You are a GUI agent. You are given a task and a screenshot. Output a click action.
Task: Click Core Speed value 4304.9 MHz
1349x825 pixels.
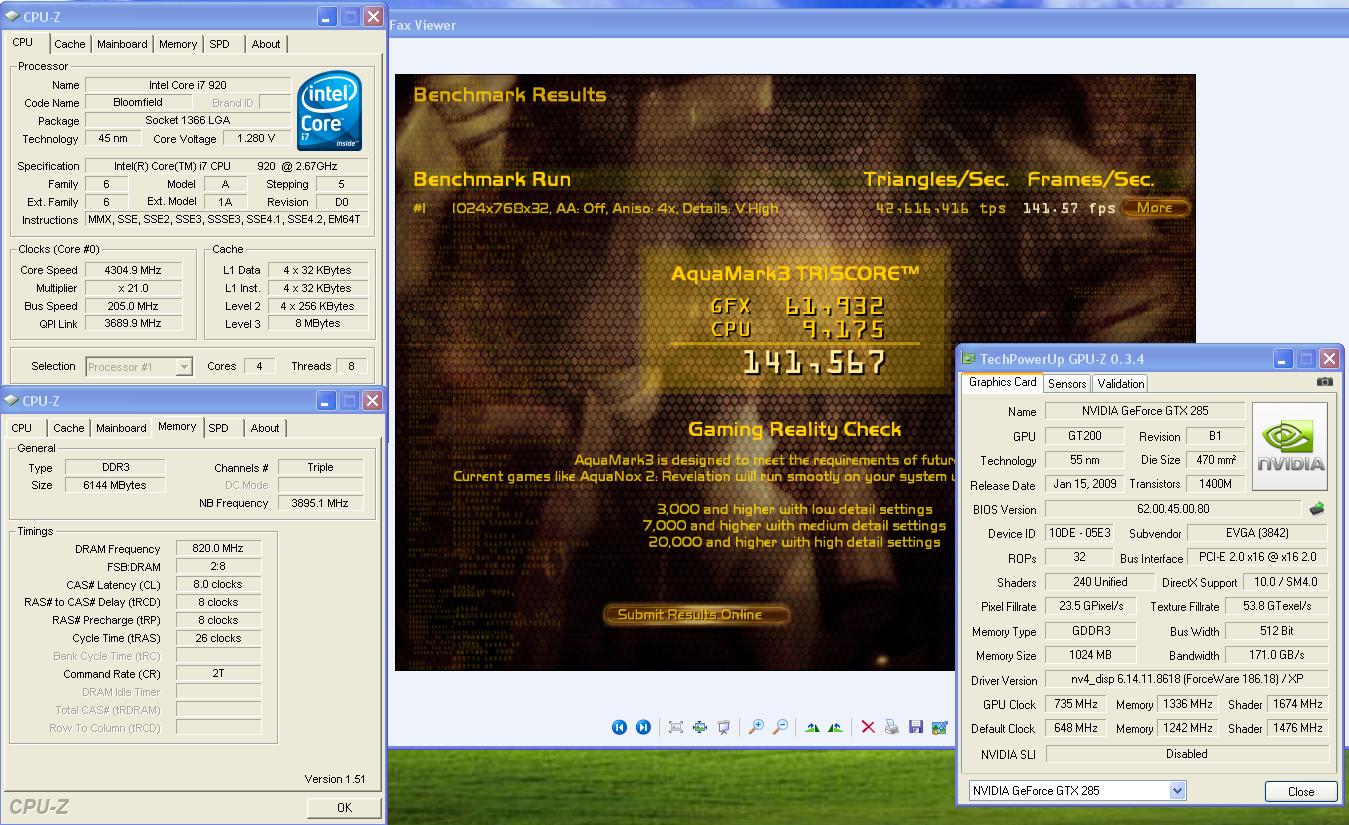click(x=133, y=270)
